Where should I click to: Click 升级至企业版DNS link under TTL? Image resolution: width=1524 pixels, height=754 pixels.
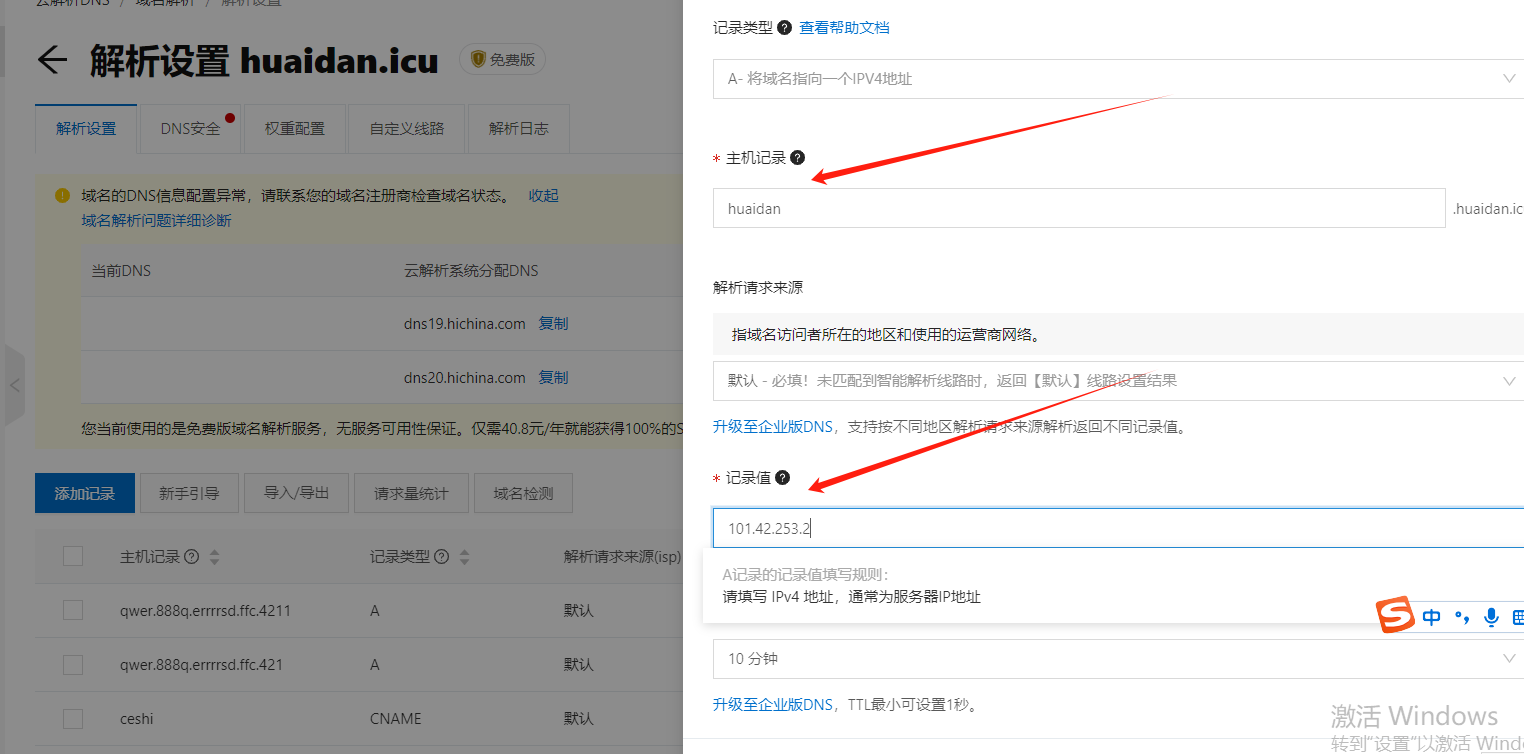(772, 704)
